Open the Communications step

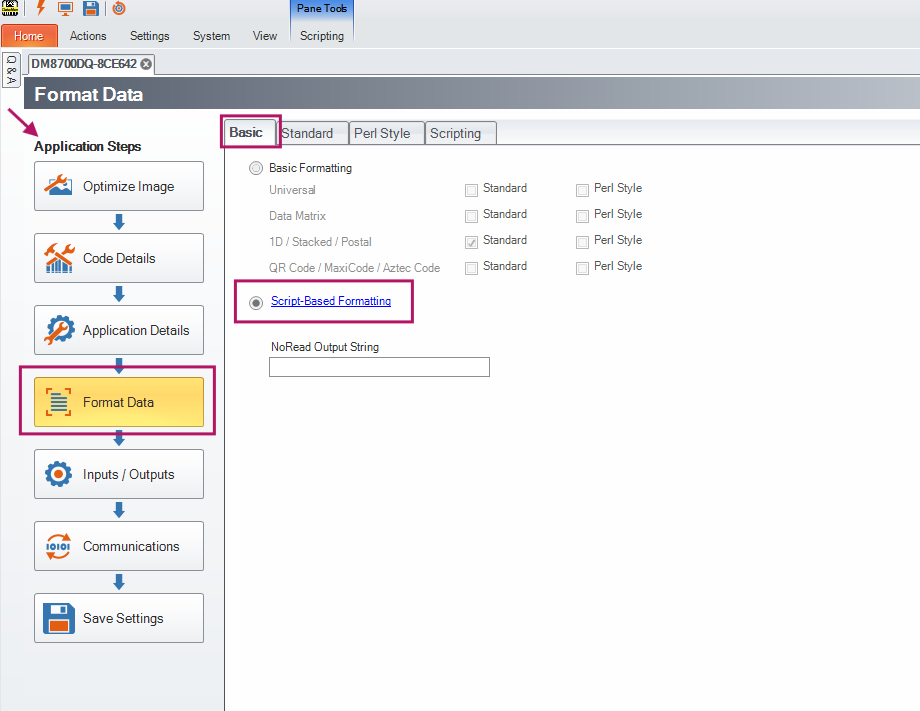119,546
